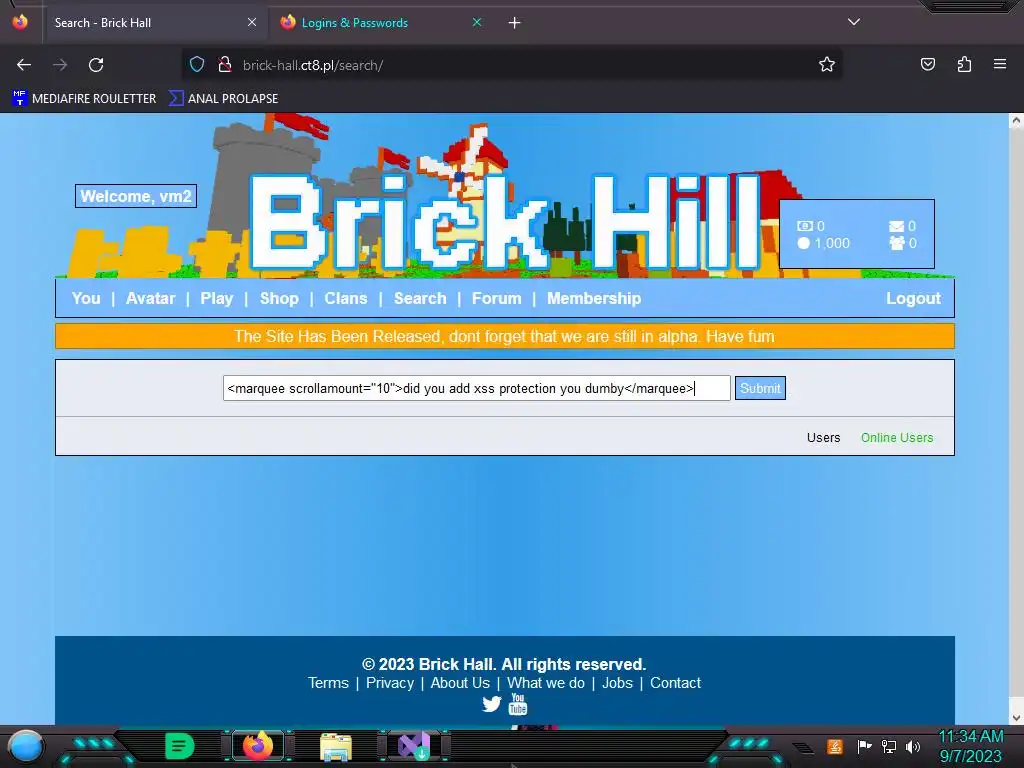Open the Avatar page
Screen dimensions: 1024x768
(x=151, y=298)
